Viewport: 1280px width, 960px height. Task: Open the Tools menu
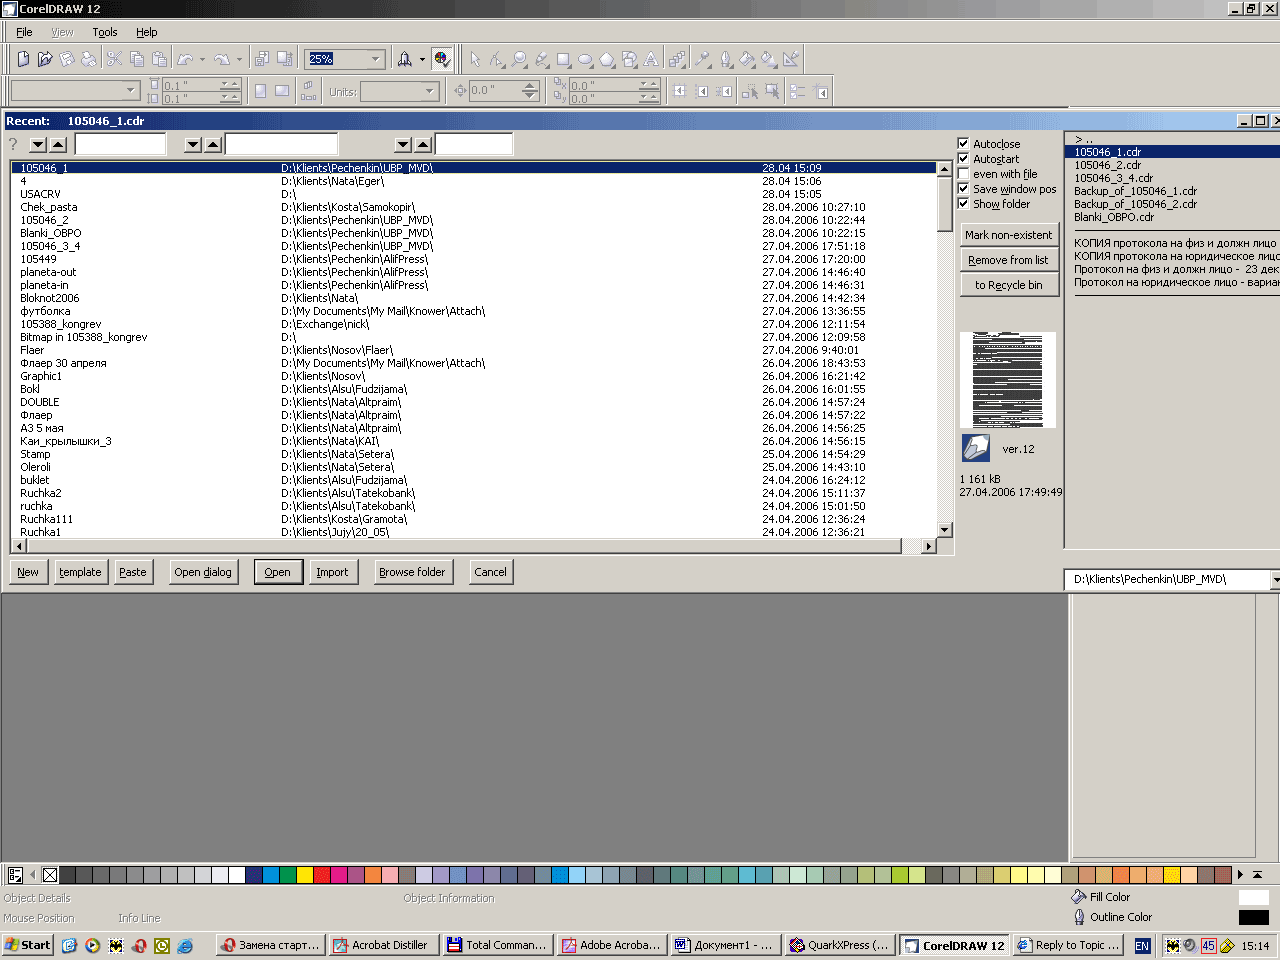[105, 32]
